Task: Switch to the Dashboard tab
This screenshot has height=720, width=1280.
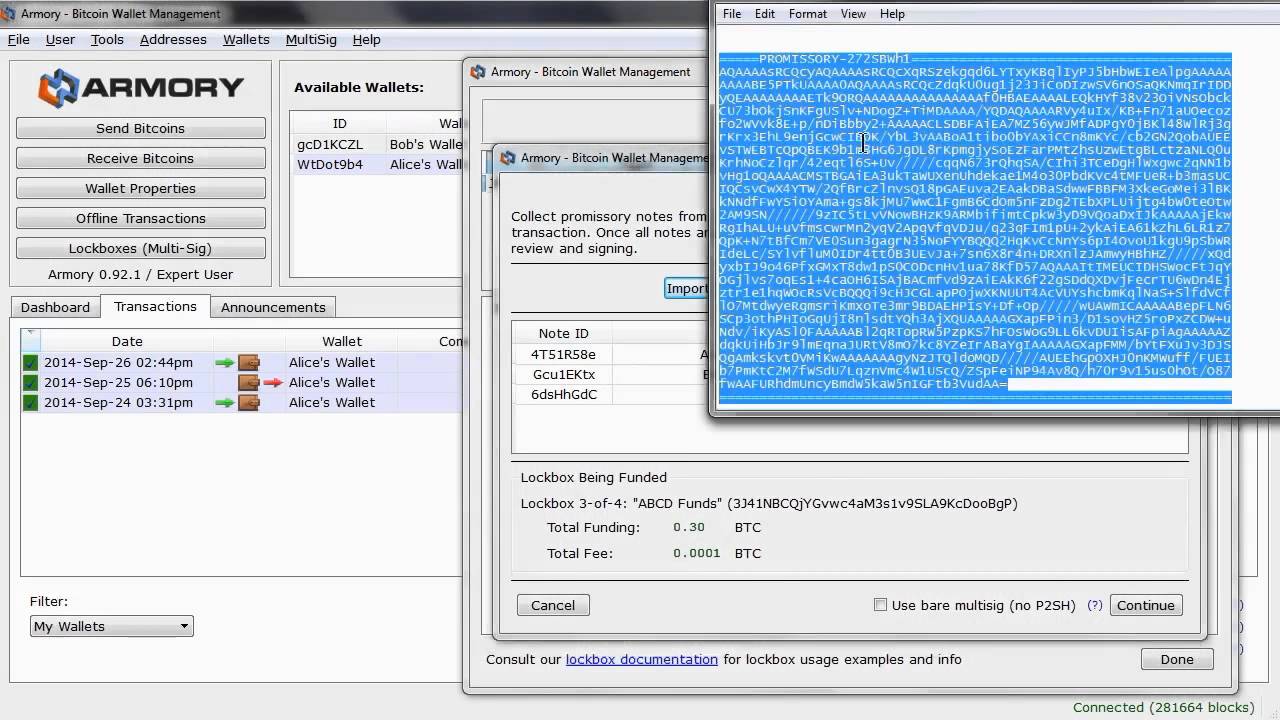Action: pos(55,307)
